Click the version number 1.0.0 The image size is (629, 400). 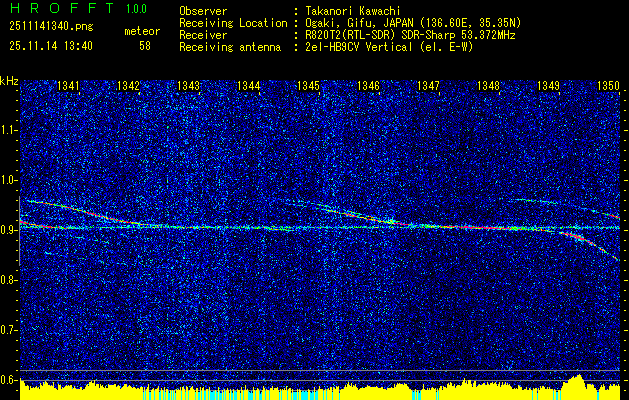coord(136,8)
